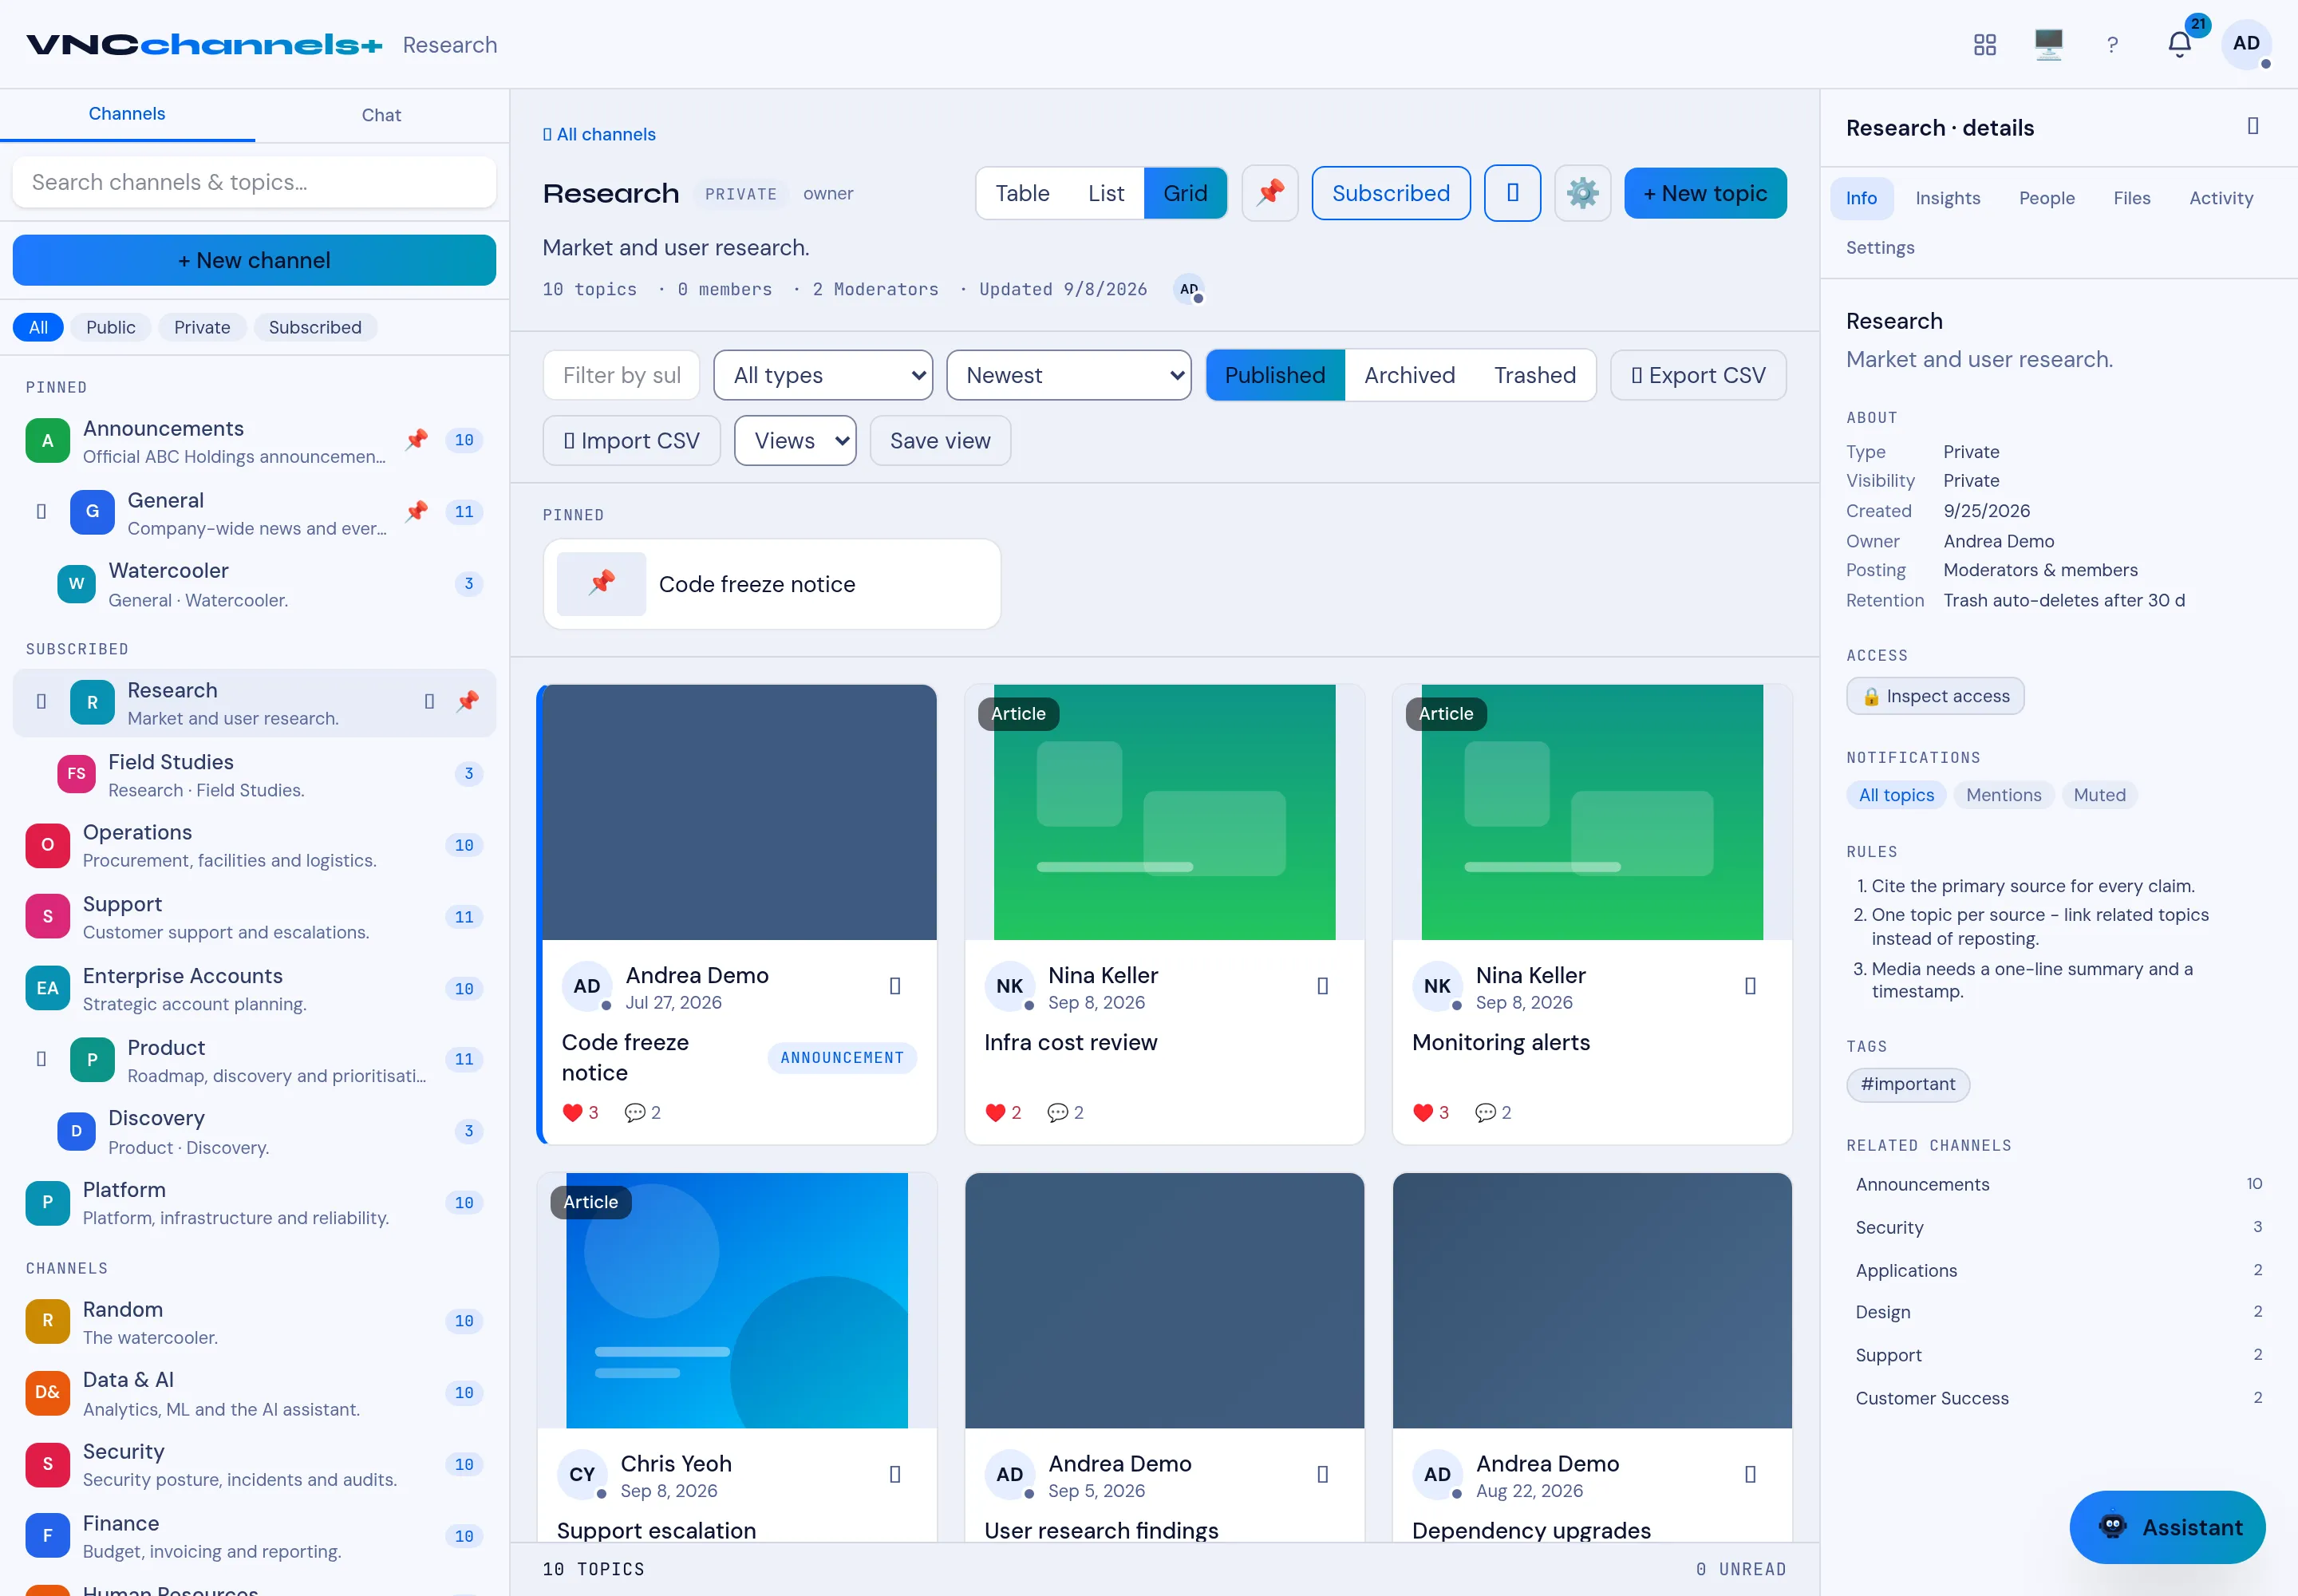Image resolution: width=2298 pixels, height=1596 pixels.
Task: Switch to Table view
Action: (1022, 193)
